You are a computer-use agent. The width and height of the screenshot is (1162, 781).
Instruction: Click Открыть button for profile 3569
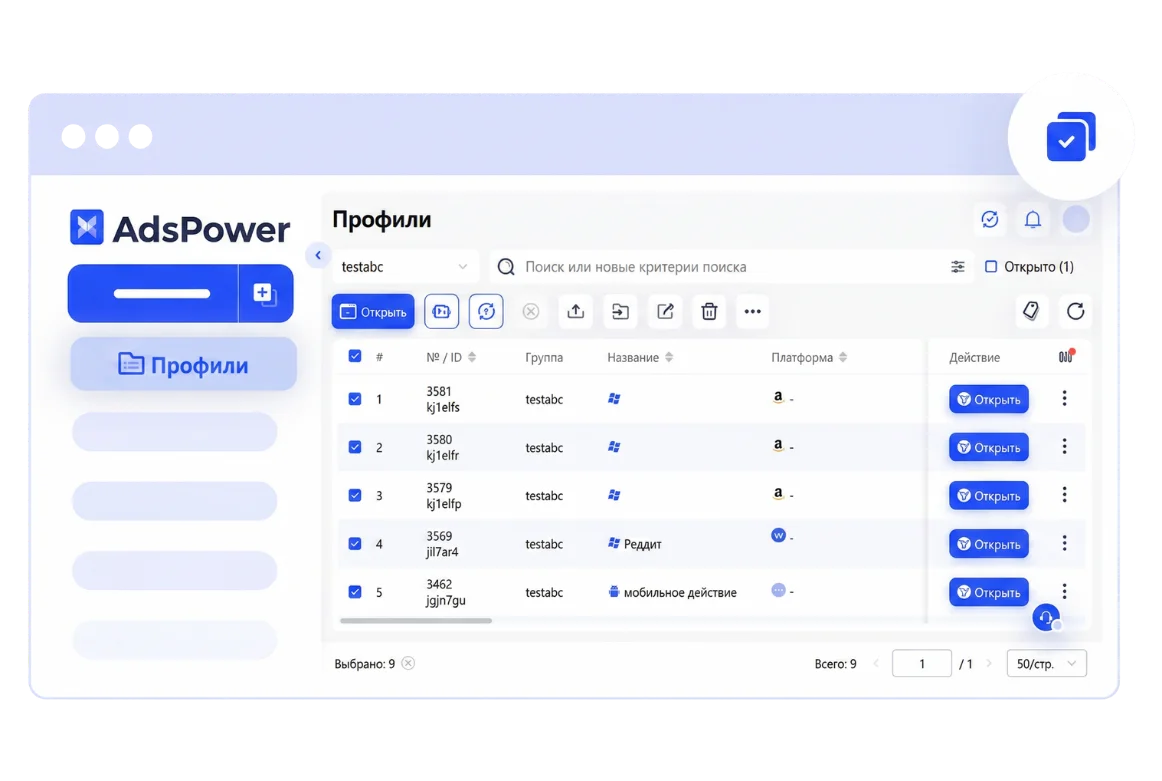point(988,544)
